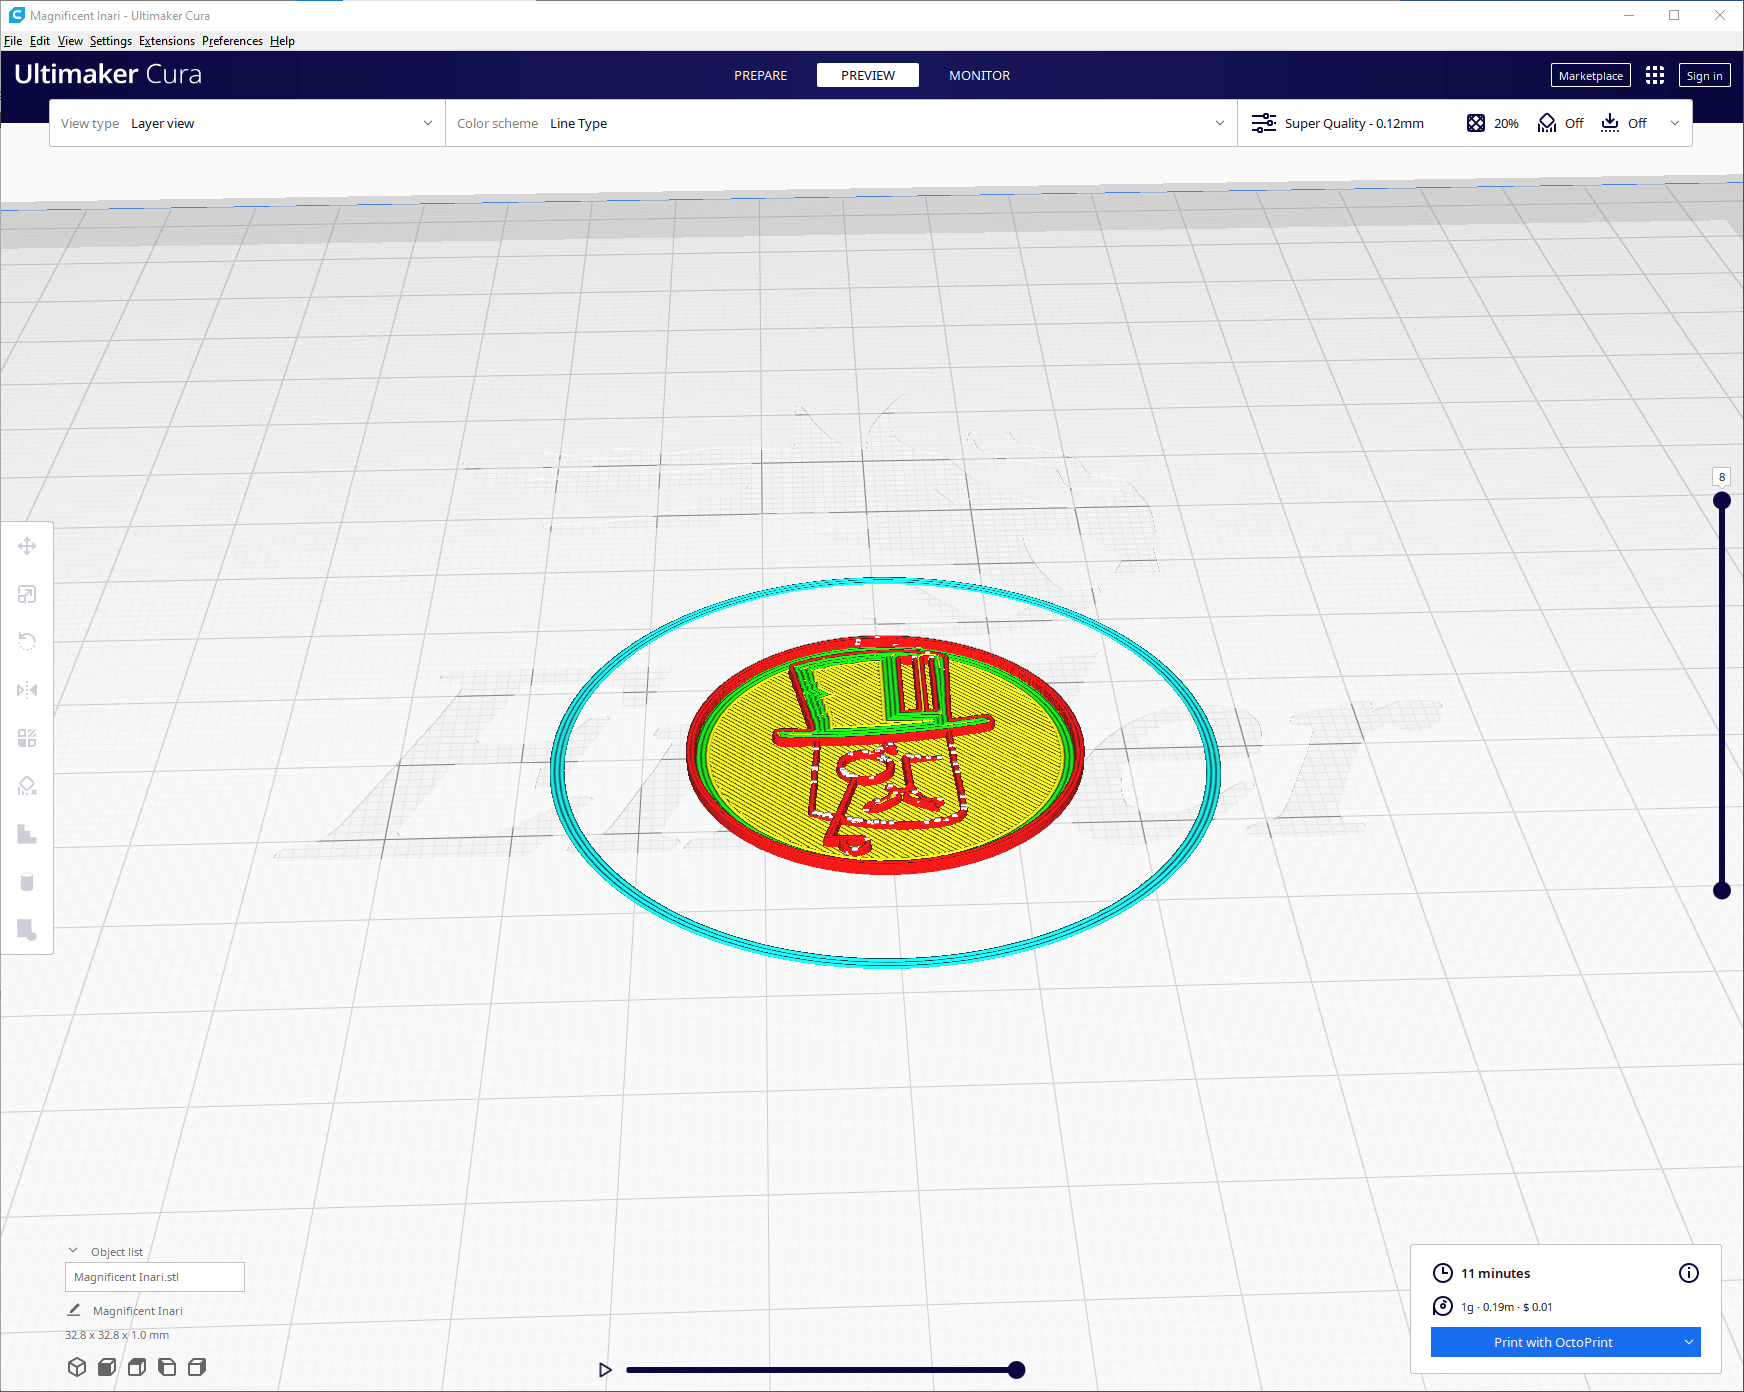Open the Ultimaker apps grid icon
This screenshot has height=1392, width=1744.
(x=1655, y=76)
